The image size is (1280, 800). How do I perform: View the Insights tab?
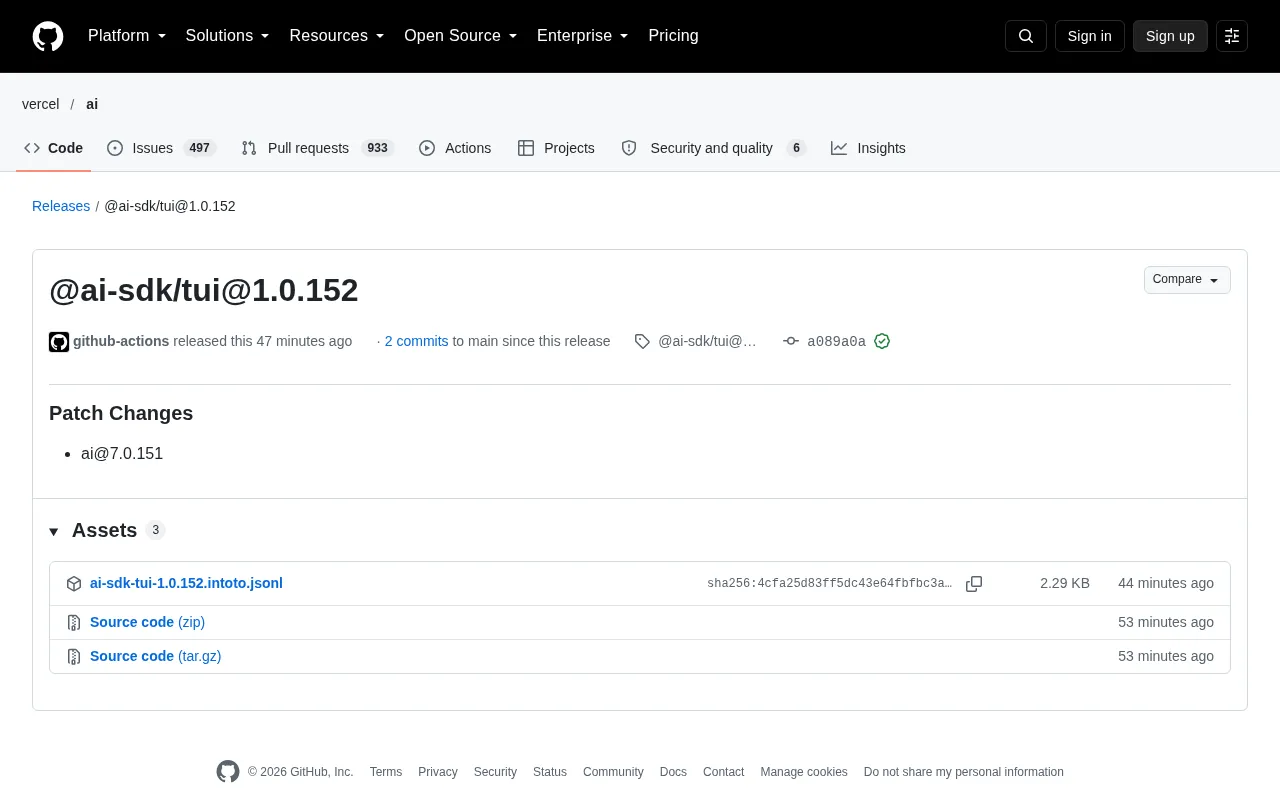(868, 148)
